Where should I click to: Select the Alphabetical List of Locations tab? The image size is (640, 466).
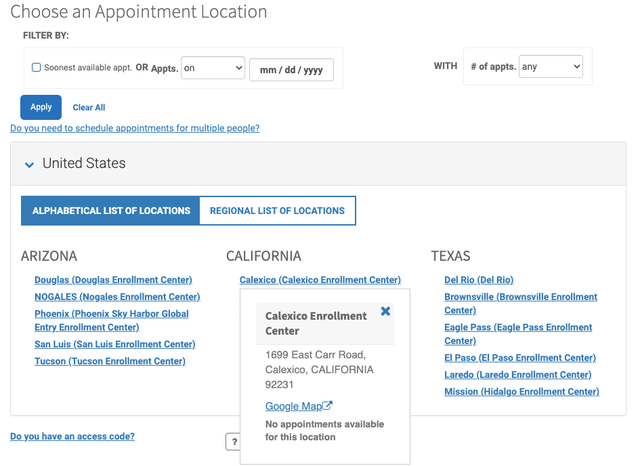tap(111, 211)
